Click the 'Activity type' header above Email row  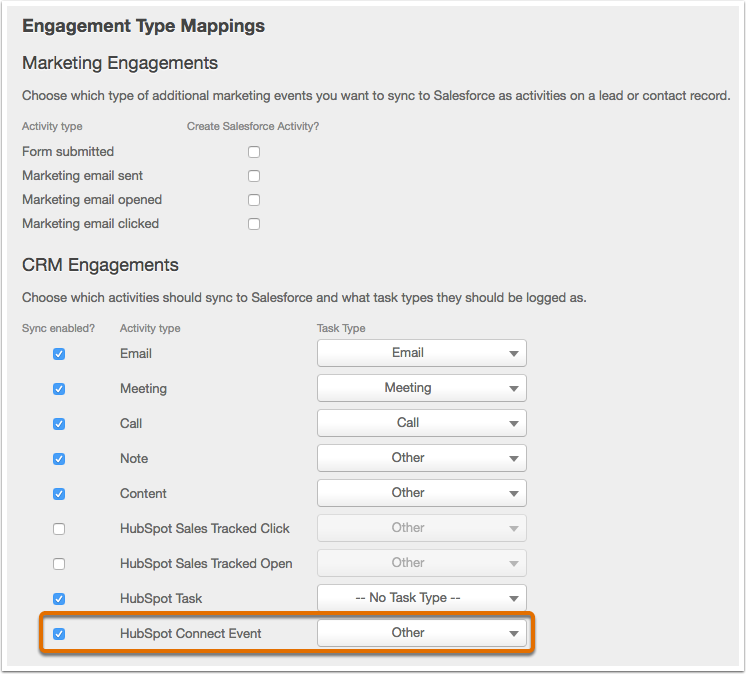(x=150, y=329)
